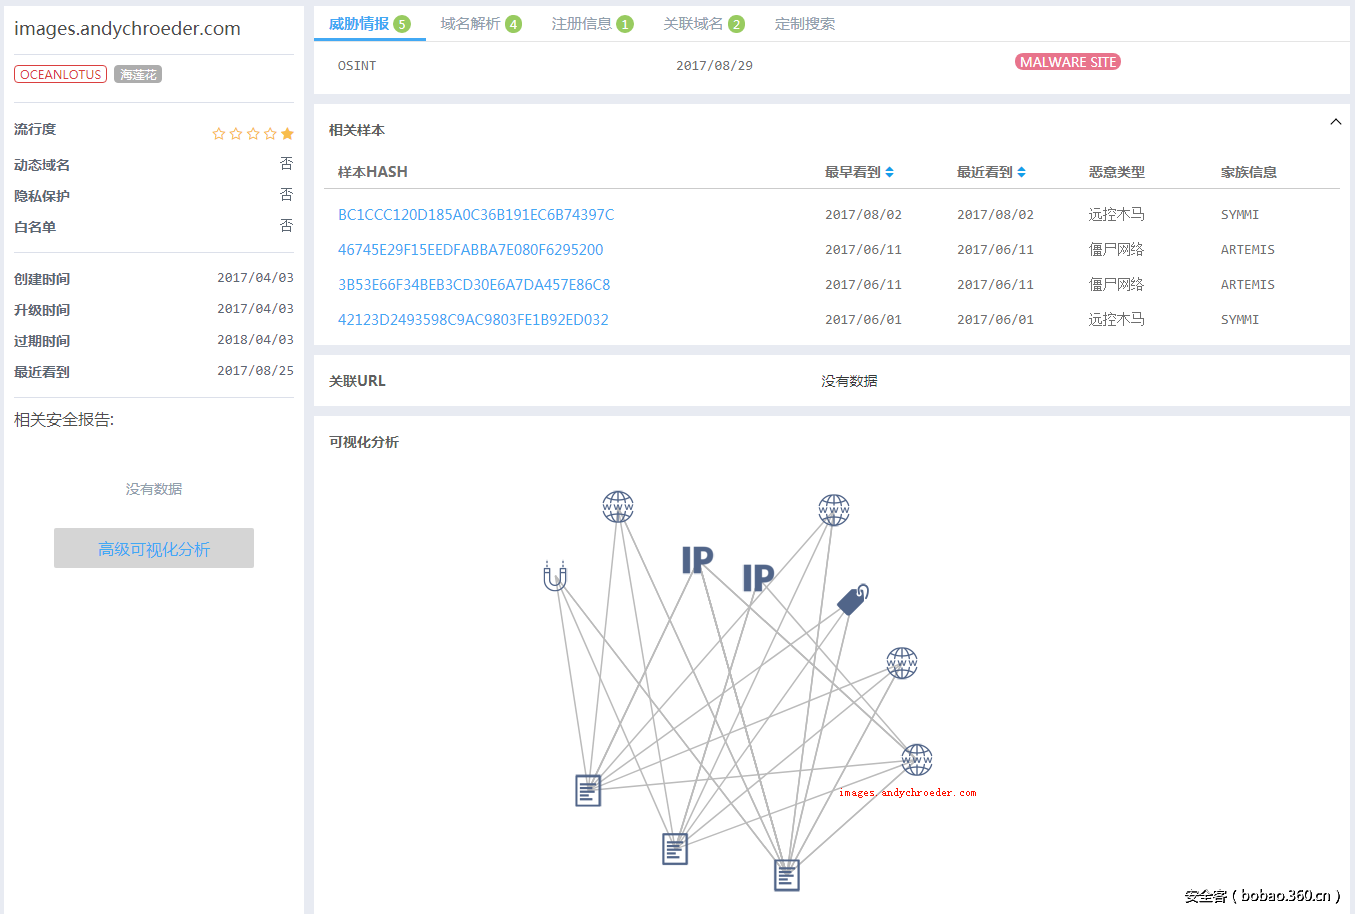Click the bottom-most document node in graph
Viewport: 1355px width, 914px height.
click(x=787, y=875)
